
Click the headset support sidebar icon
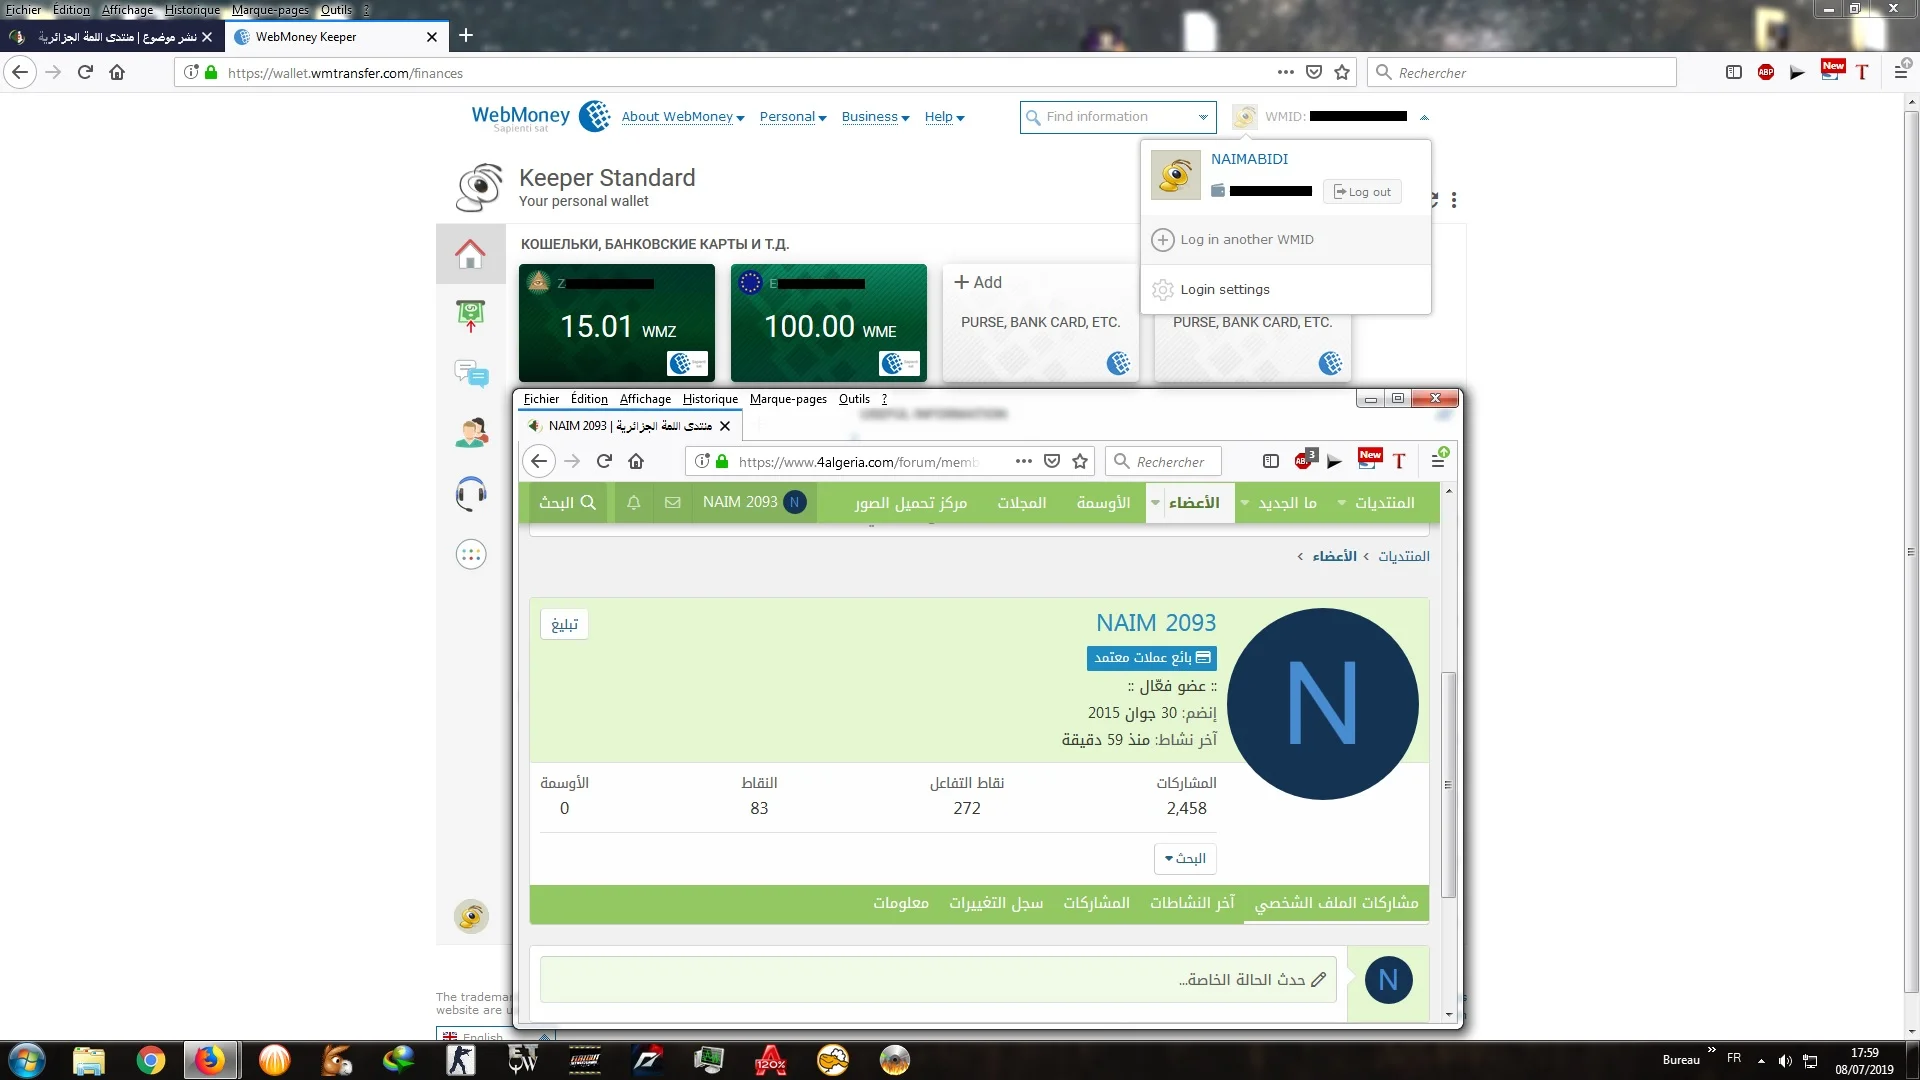[x=471, y=493]
